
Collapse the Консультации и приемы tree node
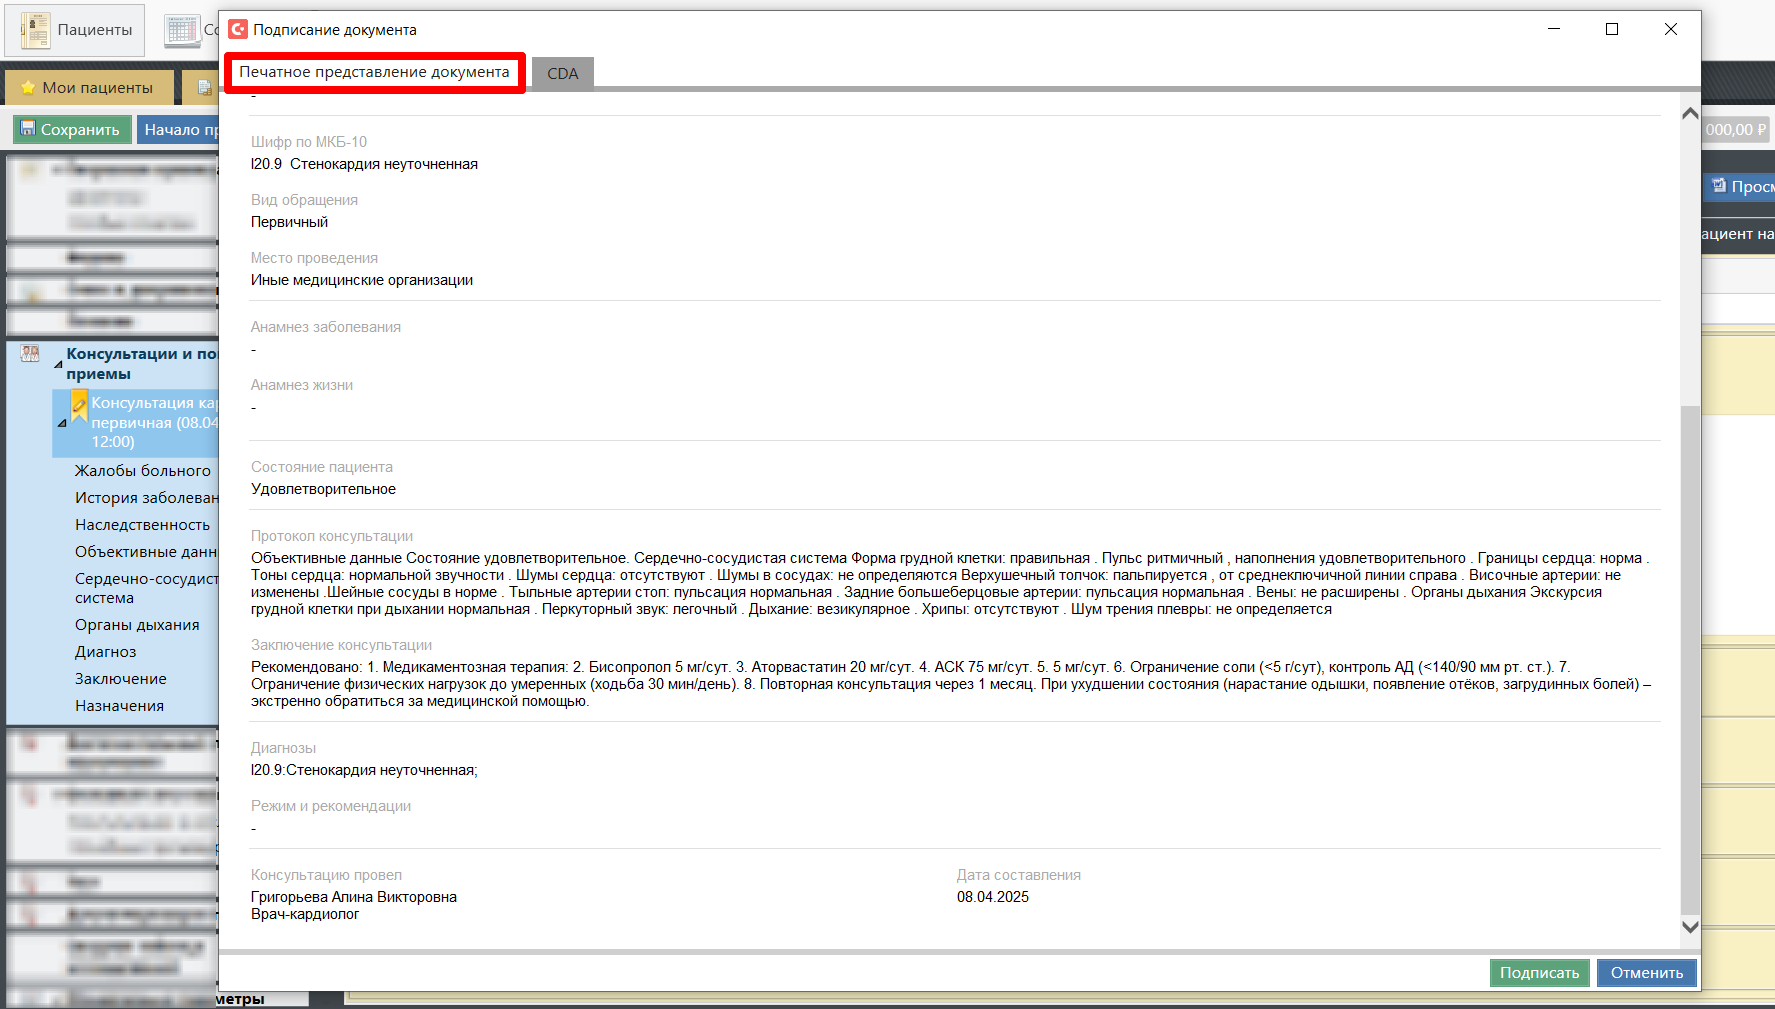58,364
